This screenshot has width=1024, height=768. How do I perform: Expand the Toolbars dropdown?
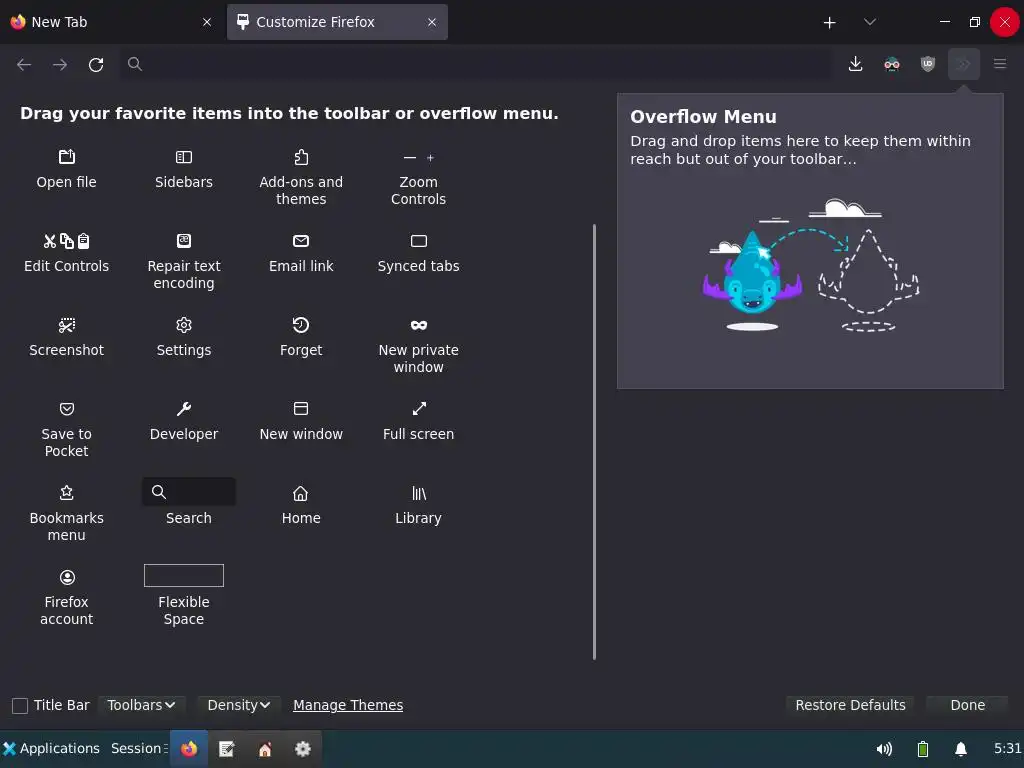click(141, 705)
